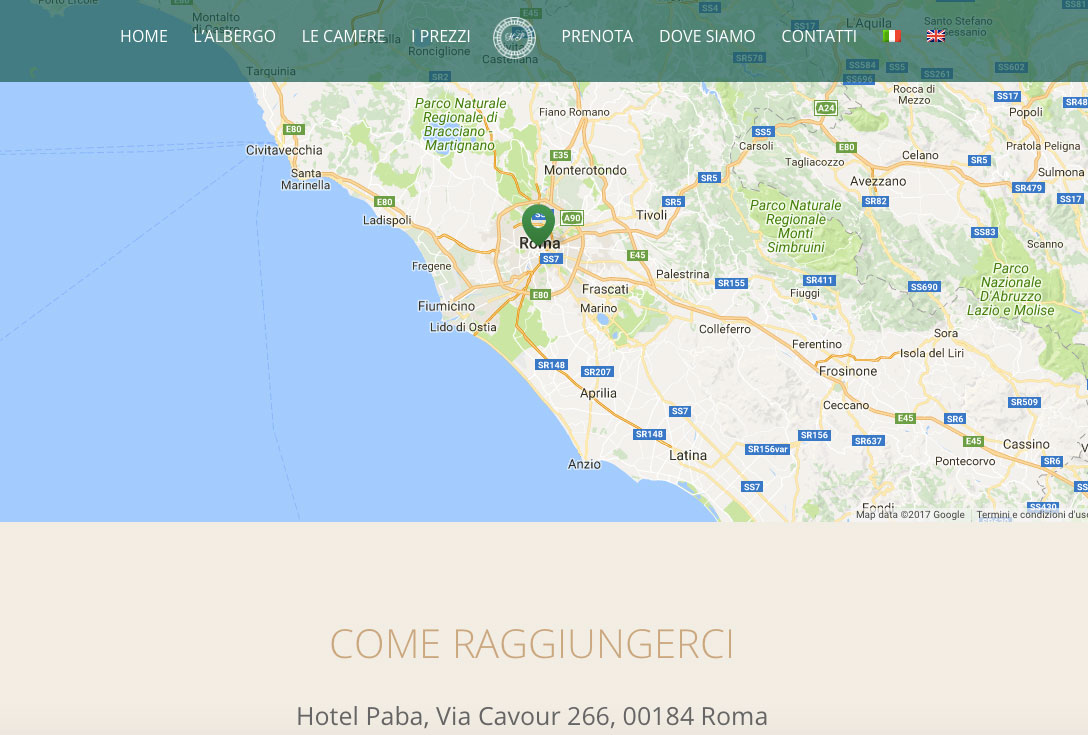Switch to English via UK flag icon
The image size is (1088, 735).
click(x=935, y=36)
